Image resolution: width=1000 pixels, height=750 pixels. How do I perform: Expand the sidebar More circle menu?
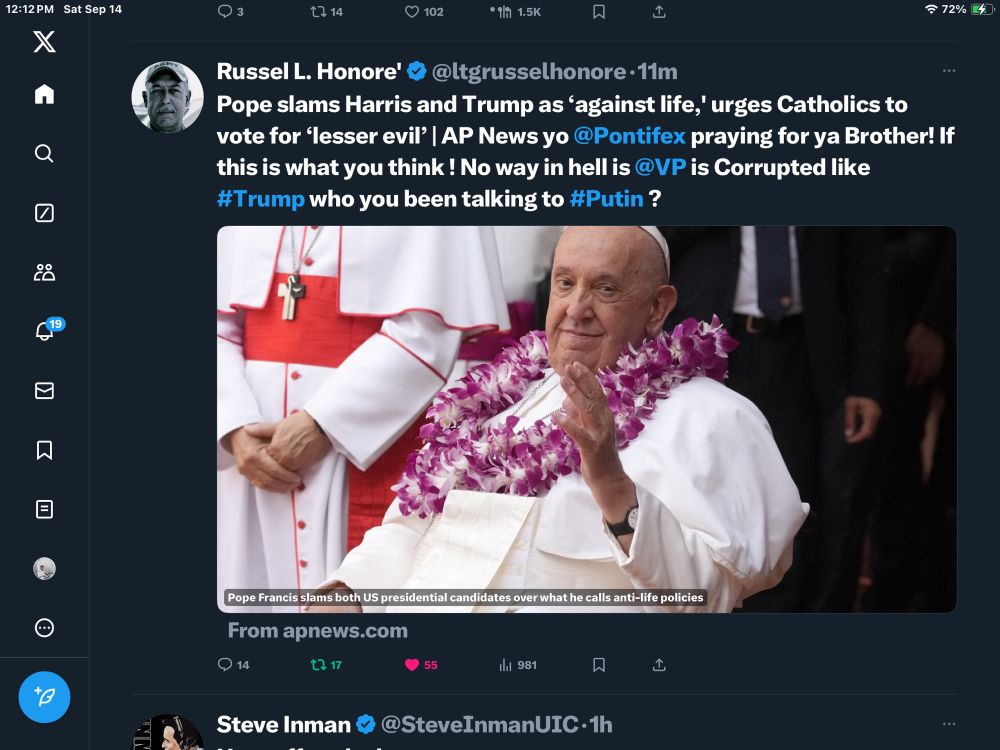(44, 628)
